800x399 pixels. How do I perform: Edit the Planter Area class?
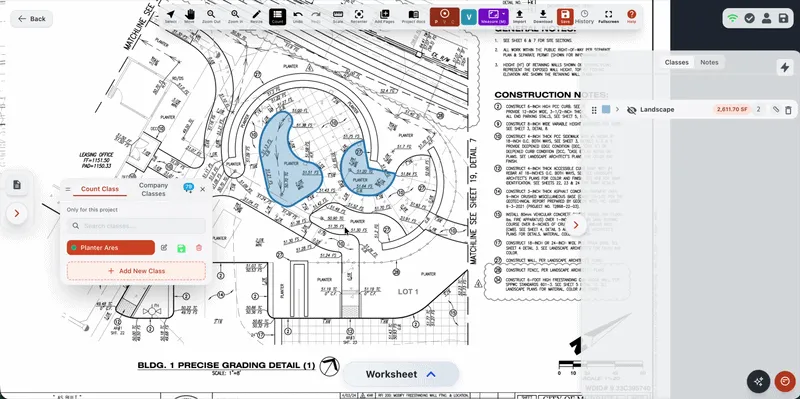tap(164, 248)
